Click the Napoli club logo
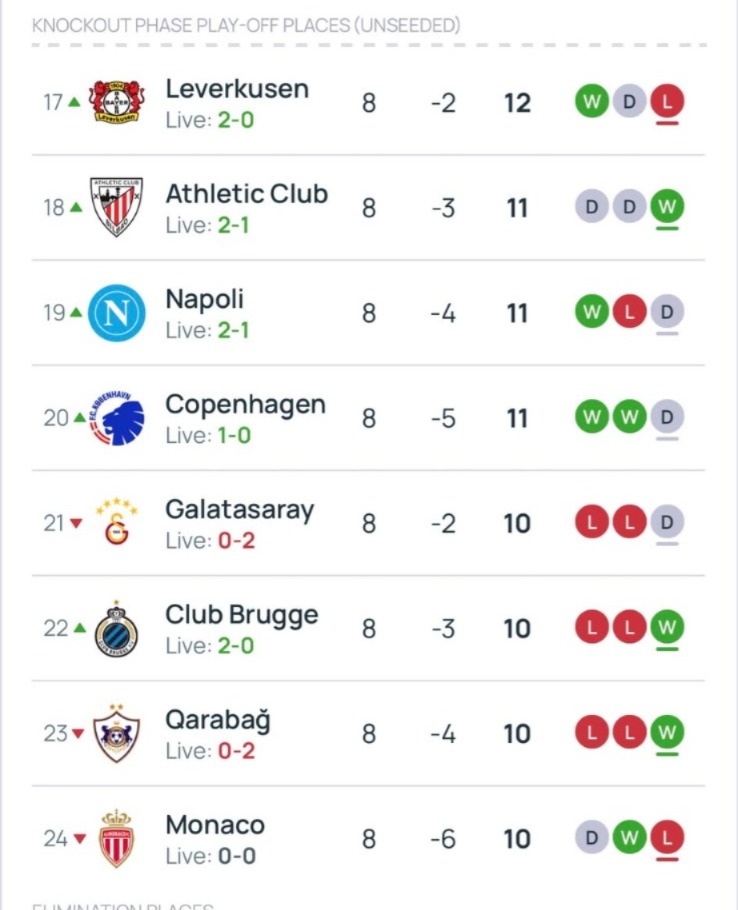738x910 pixels. 117,312
